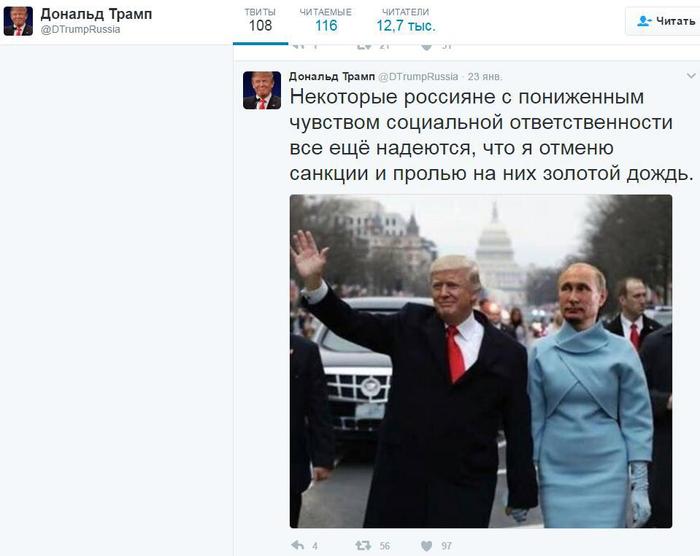Image resolution: width=700 pixels, height=556 pixels.
Task: Expand tweet options chevron menu
Action: coord(691,75)
